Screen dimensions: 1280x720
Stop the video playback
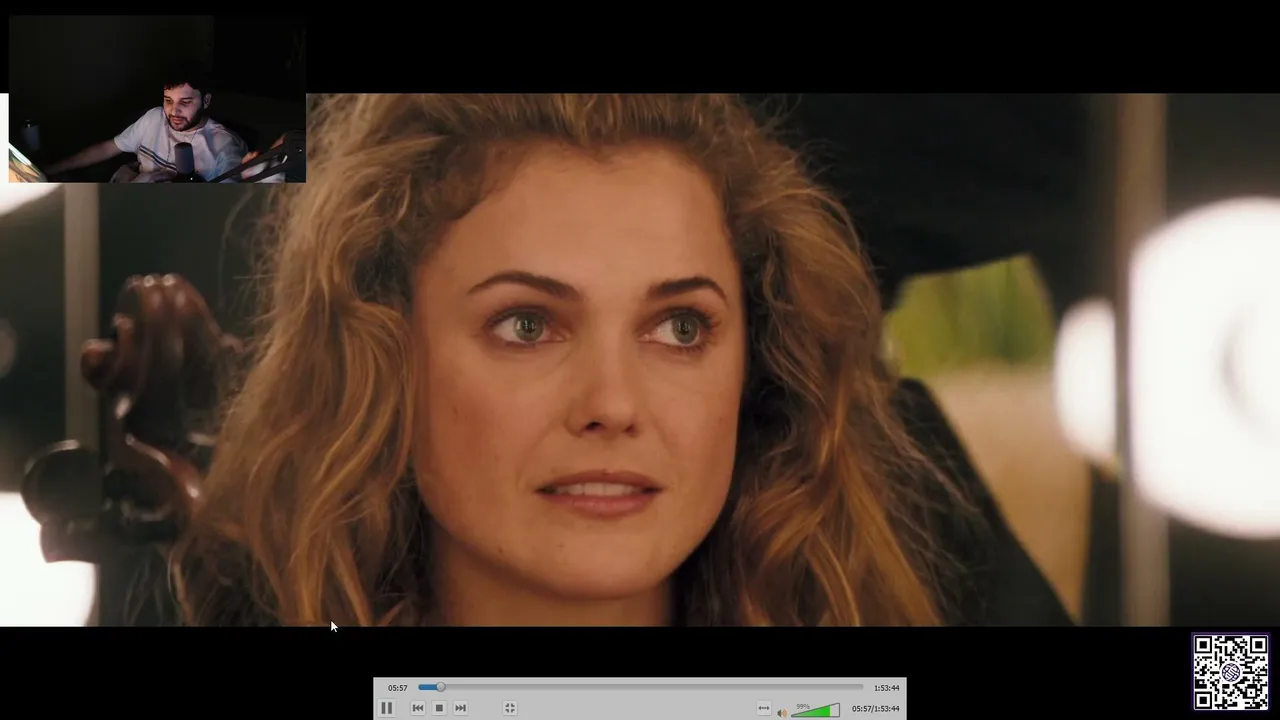point(439,708)
